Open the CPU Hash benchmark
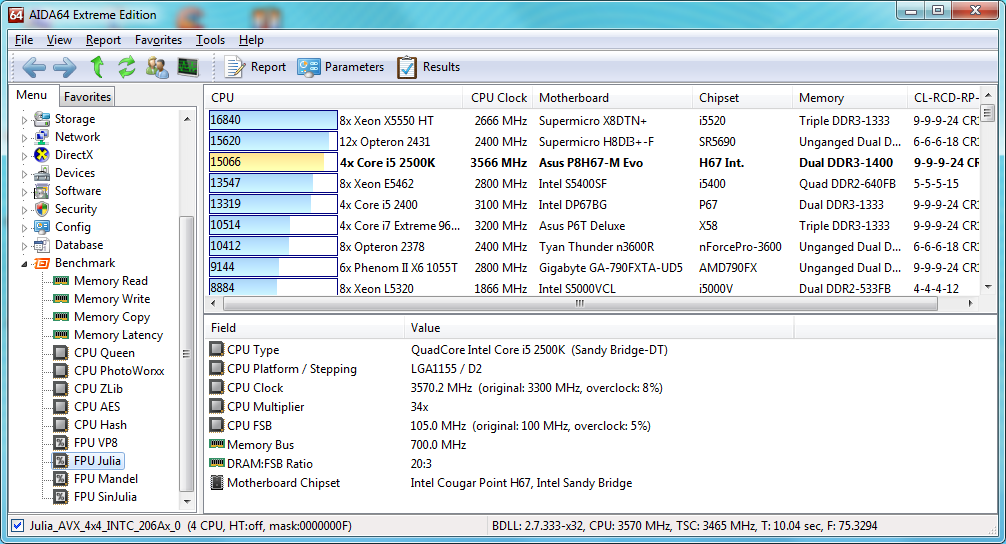 100,425
